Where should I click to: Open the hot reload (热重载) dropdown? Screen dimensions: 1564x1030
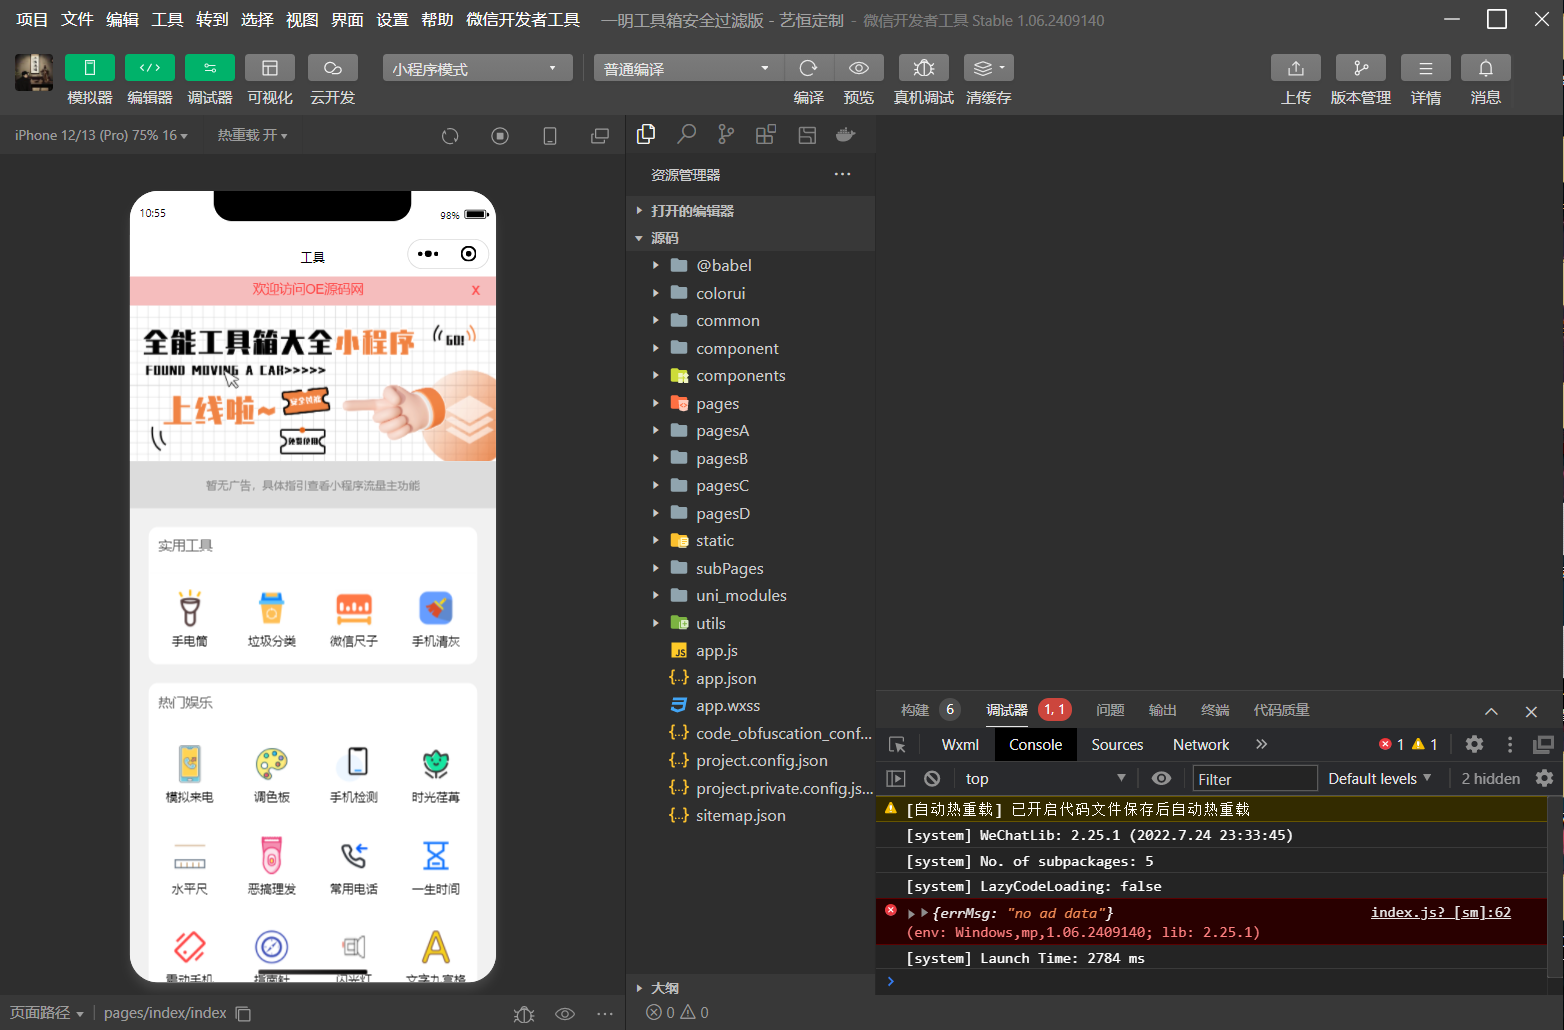252,135
